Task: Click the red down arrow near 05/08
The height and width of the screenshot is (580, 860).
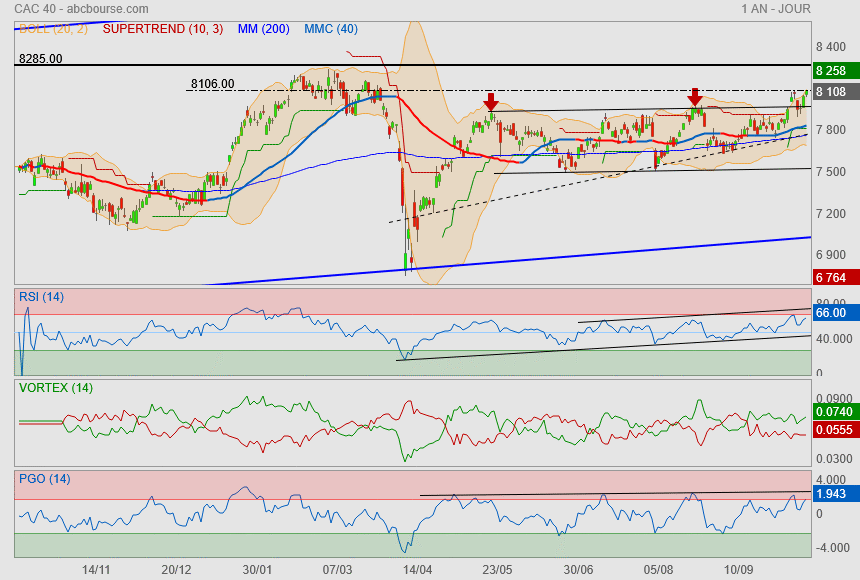Action: click(695, 97)
